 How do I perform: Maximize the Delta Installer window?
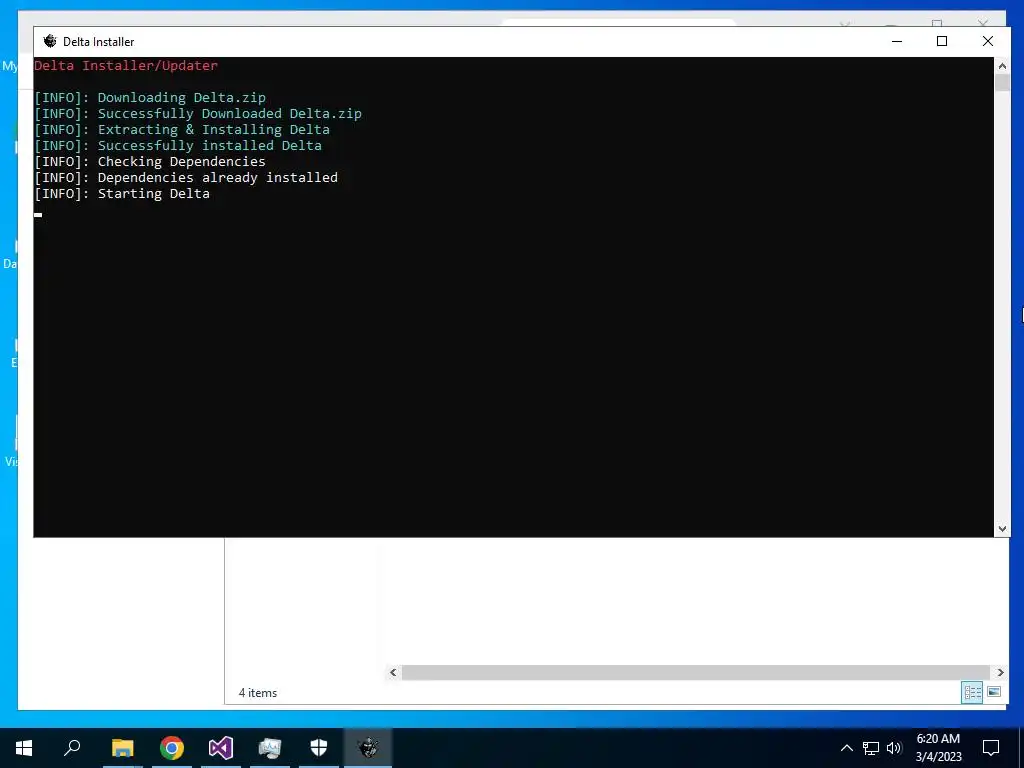pos(942,41)
